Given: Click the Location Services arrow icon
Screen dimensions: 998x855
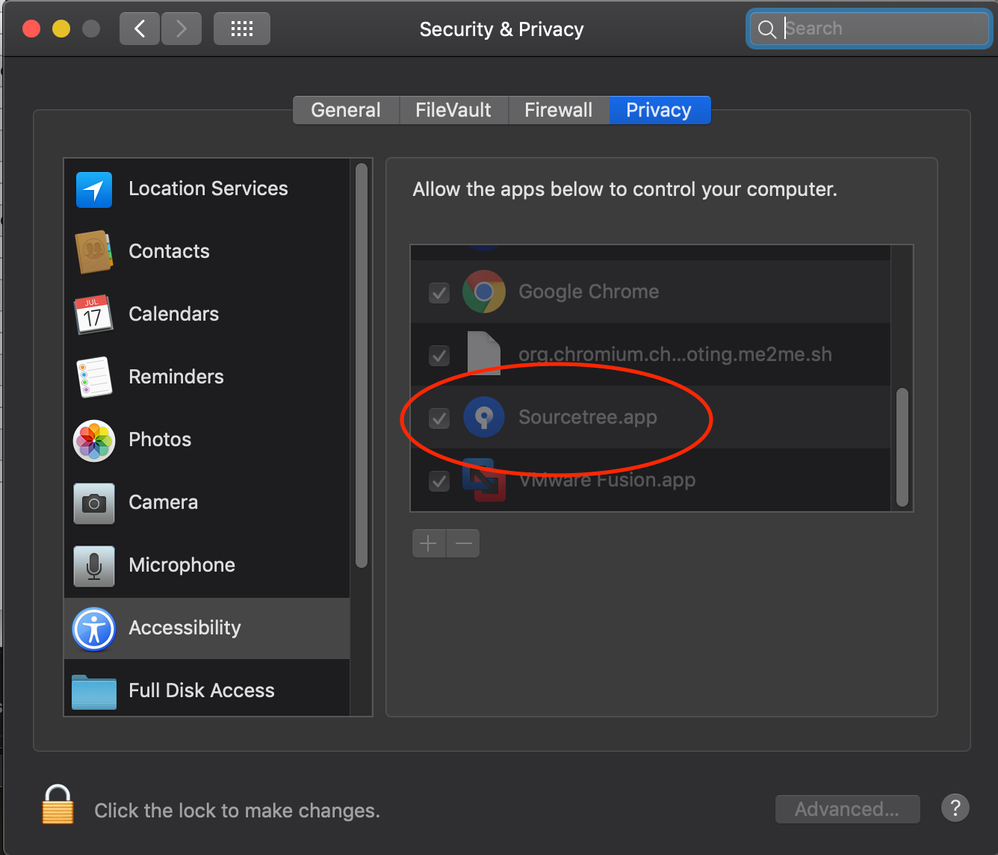Looking at the screenshot, I should [94, 190].
